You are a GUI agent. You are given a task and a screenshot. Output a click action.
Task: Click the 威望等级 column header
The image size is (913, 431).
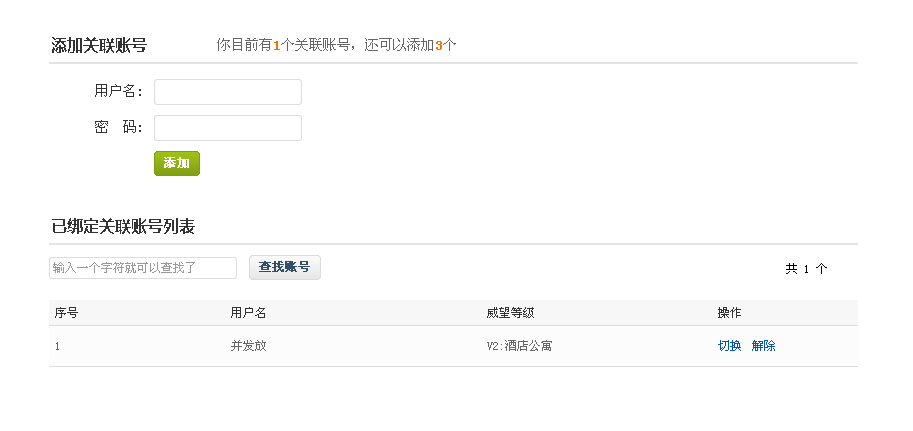(x=510, y=313)
